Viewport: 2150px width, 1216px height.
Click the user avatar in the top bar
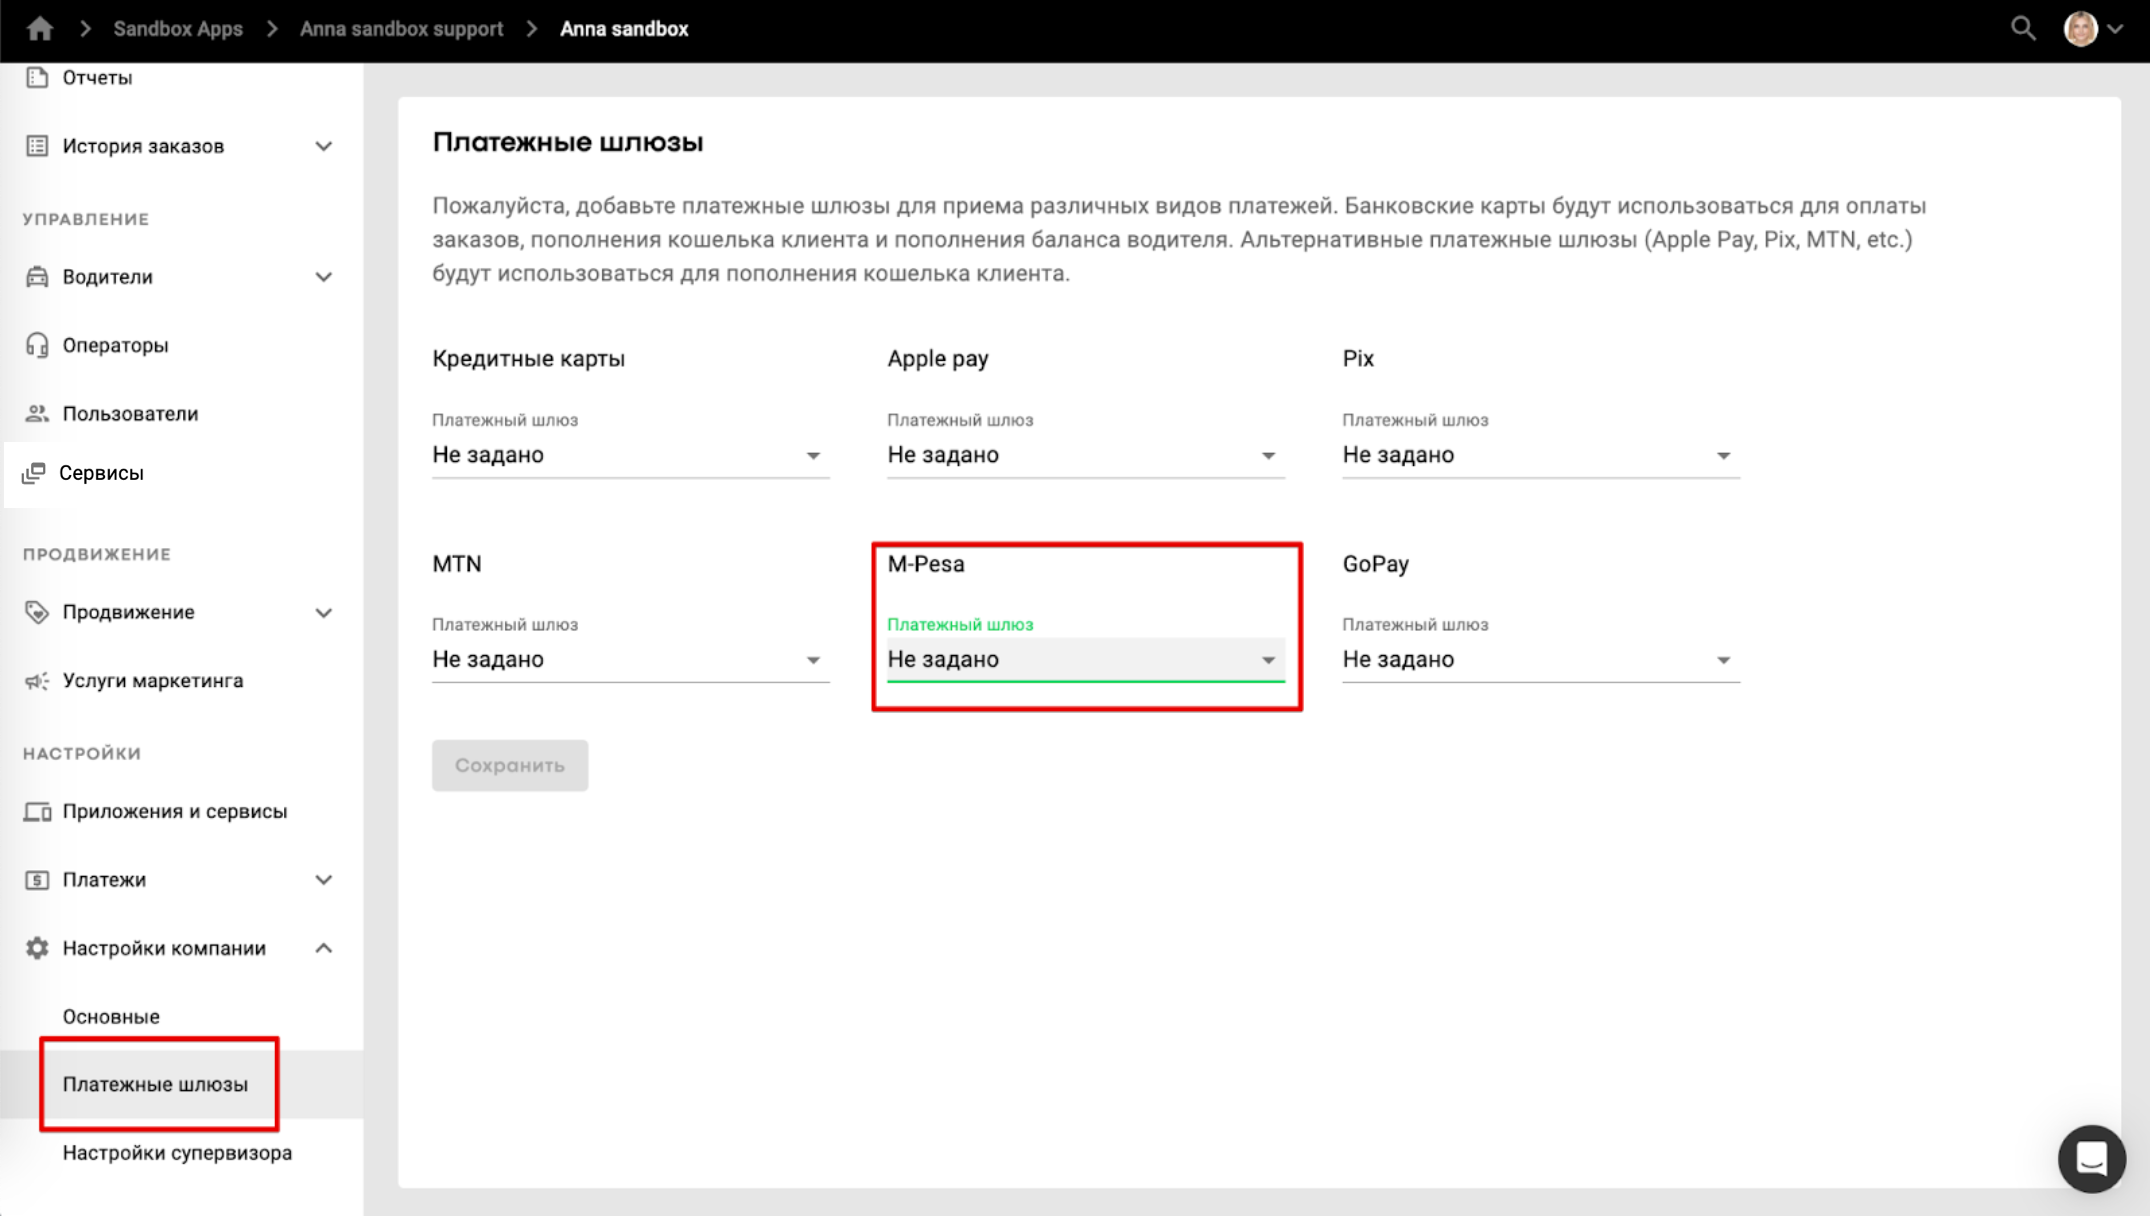(x=2081, y=29)
